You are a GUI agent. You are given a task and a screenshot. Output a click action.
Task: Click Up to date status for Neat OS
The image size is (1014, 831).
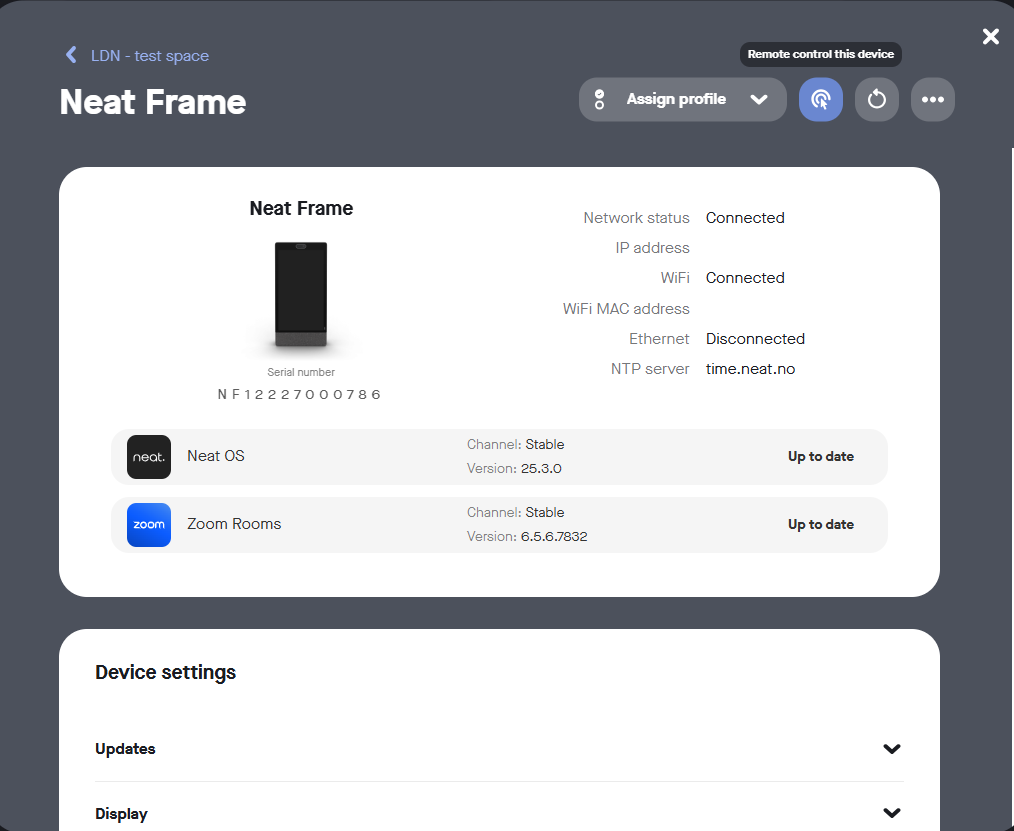pos(820,457)
